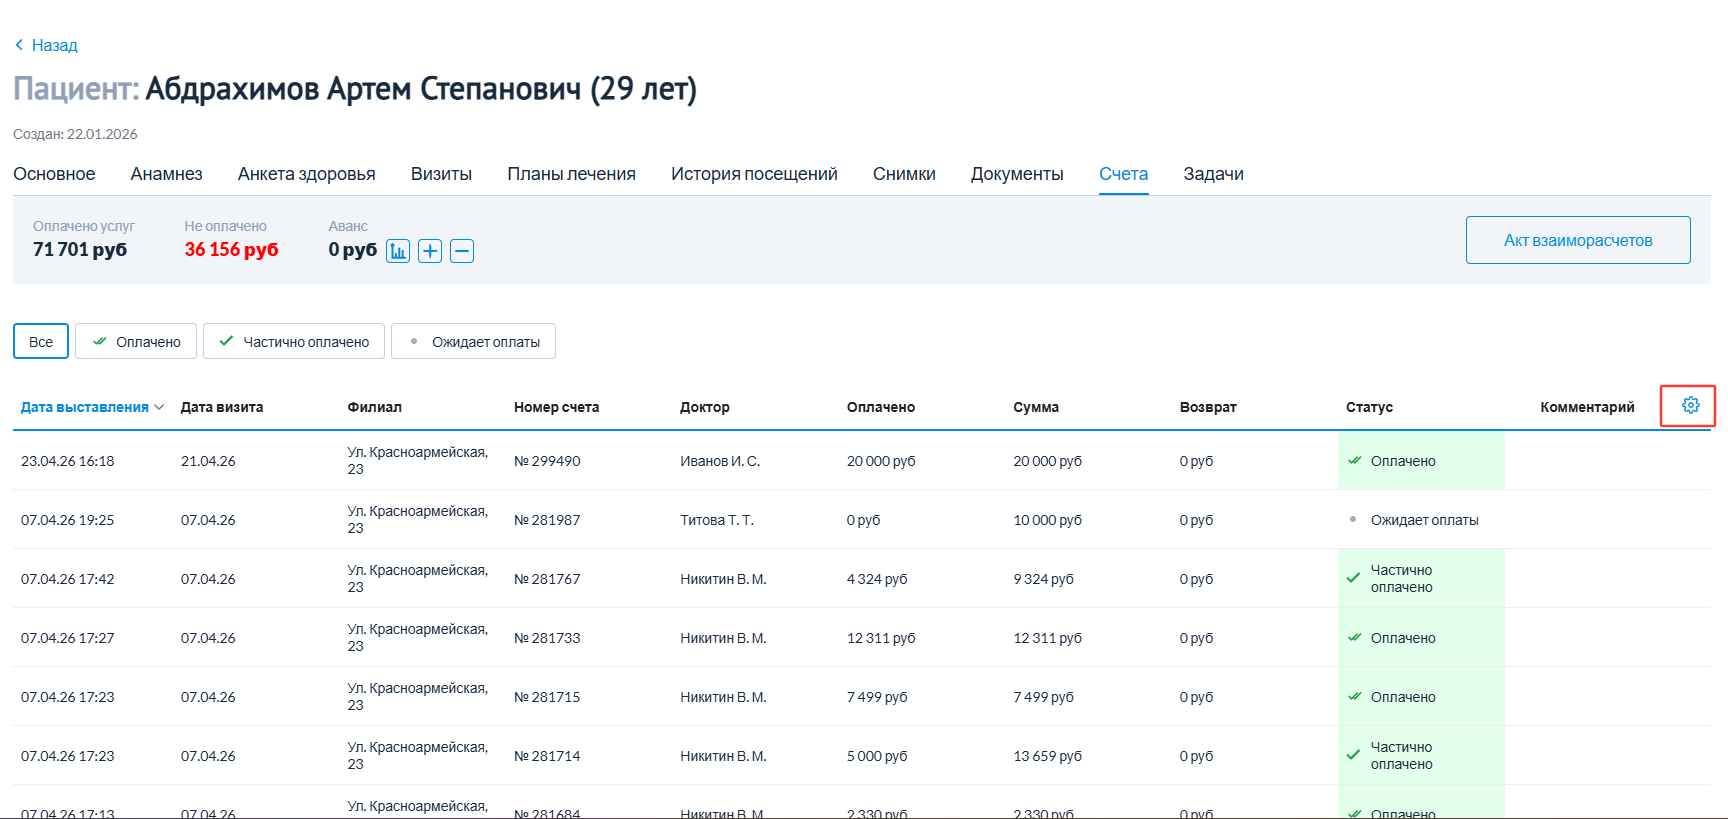
Task: Click the unpaid total 36 156 руб
Action: click(231, 250)
